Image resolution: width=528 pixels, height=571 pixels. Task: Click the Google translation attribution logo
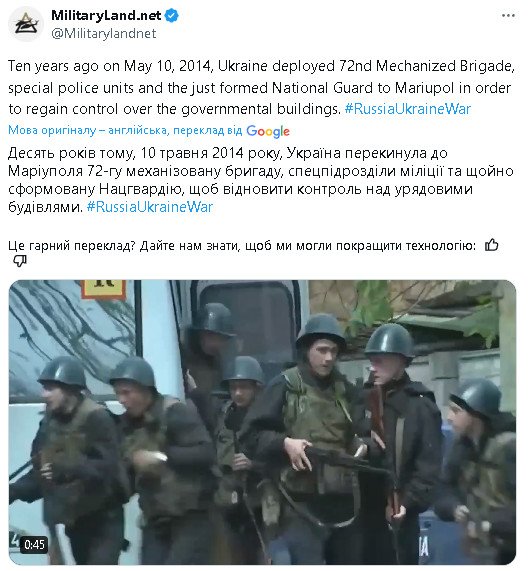point(268,131)
